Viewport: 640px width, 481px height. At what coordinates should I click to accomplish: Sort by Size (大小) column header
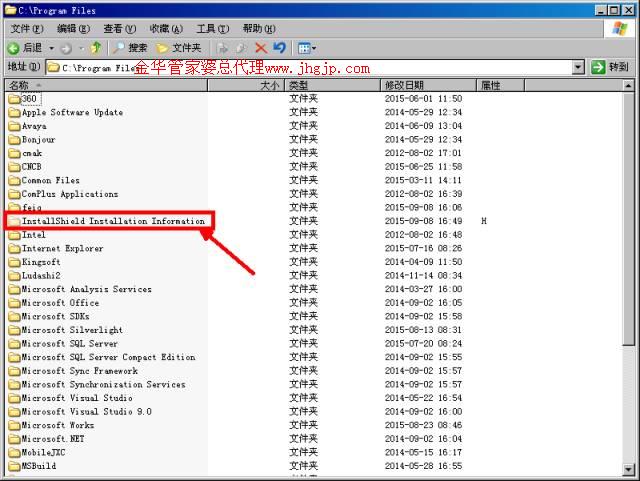point(246,85)
